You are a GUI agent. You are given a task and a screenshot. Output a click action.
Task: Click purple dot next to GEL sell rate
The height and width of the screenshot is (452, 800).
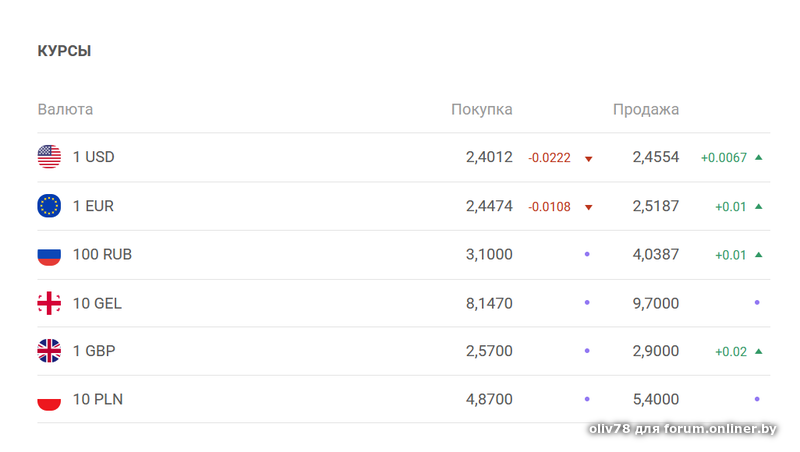coord(757,303)
